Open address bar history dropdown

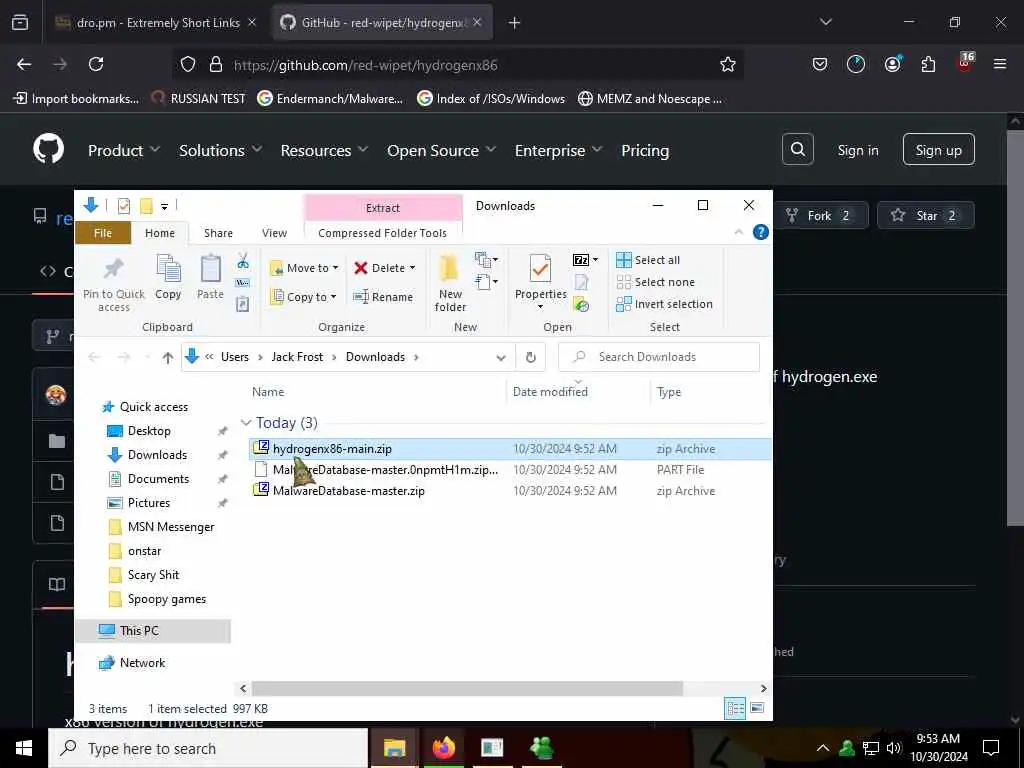point(501,357)
